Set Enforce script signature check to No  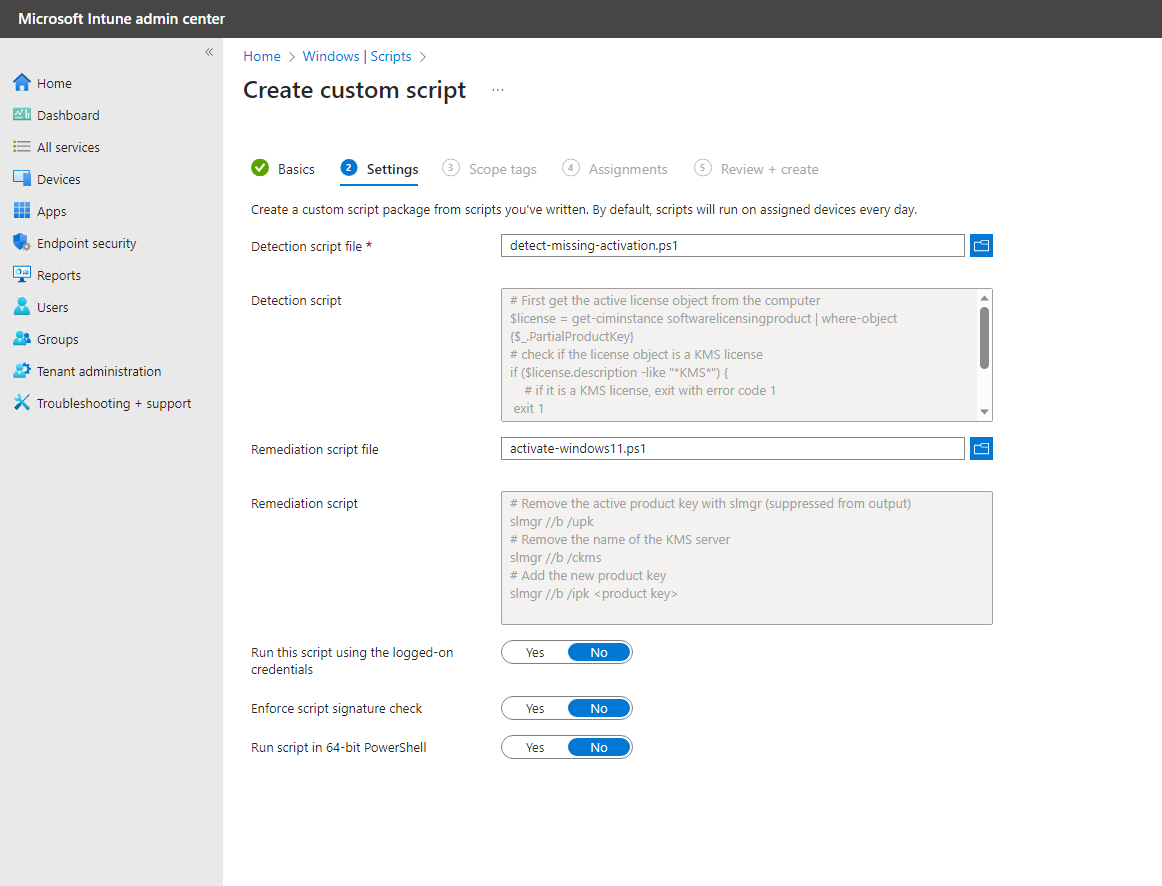point(599,709)
